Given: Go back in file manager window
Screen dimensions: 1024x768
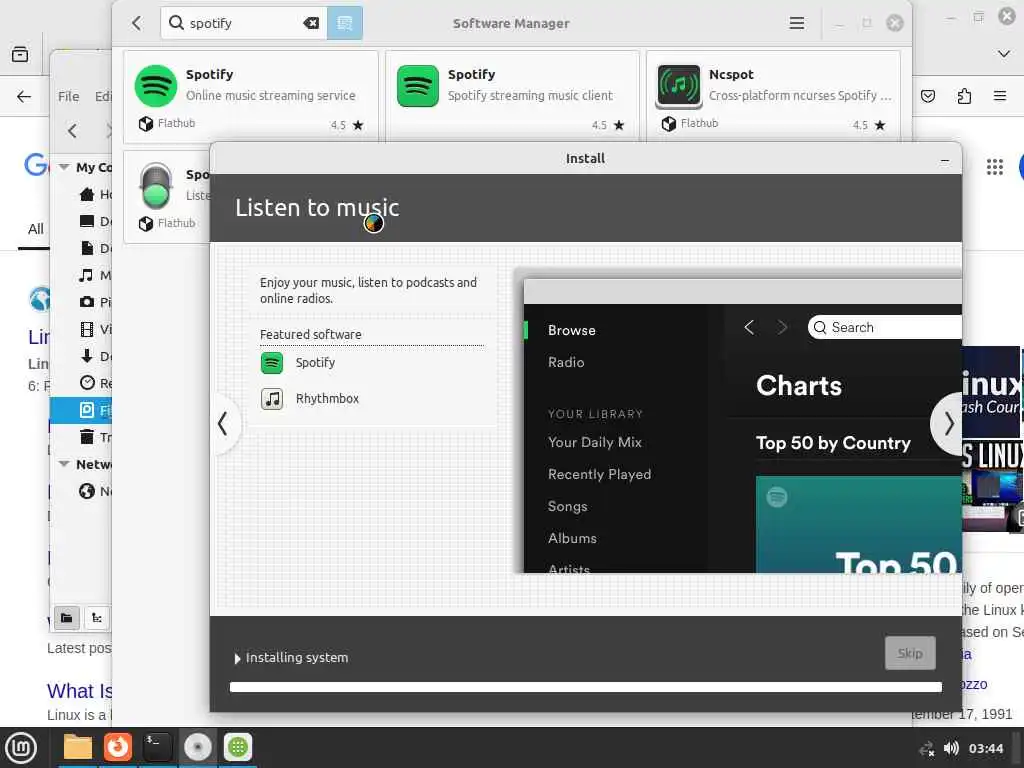Looking at the screenshot, I should tap(72, 131).
